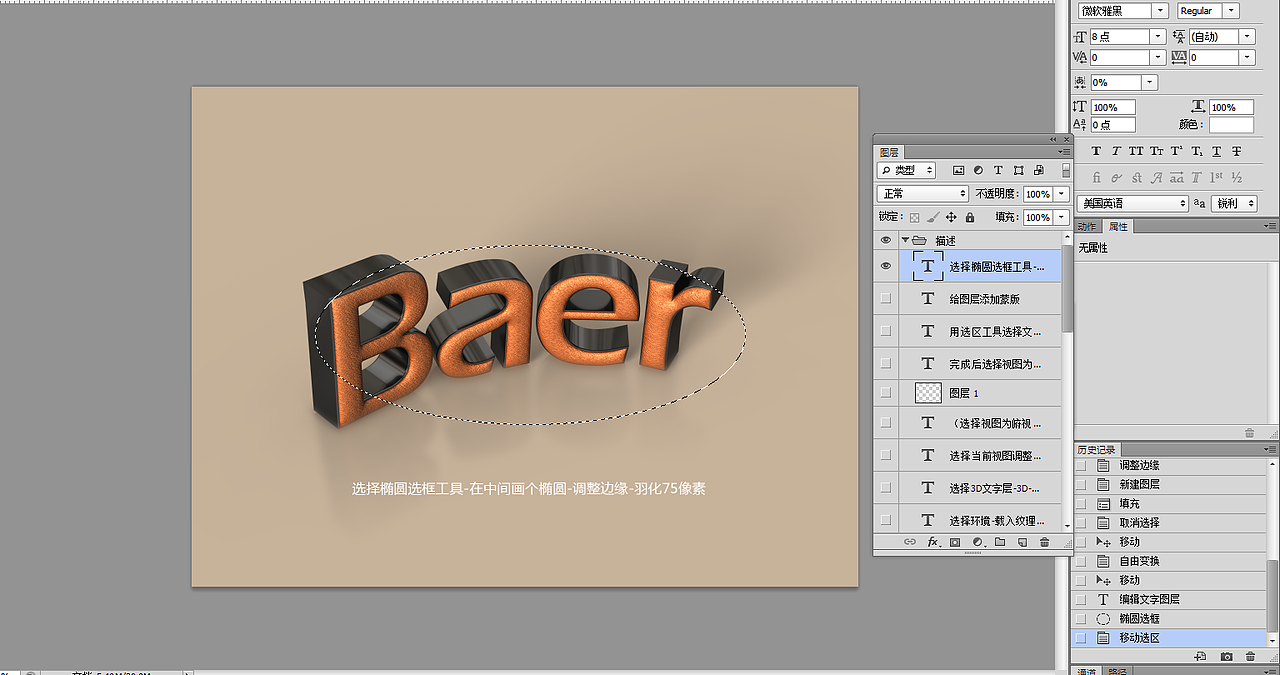Screen dimensions: 1280x675
Task: Click the adjustment layer filter icon
Action: pyautogui.click(x=978, y=171)
